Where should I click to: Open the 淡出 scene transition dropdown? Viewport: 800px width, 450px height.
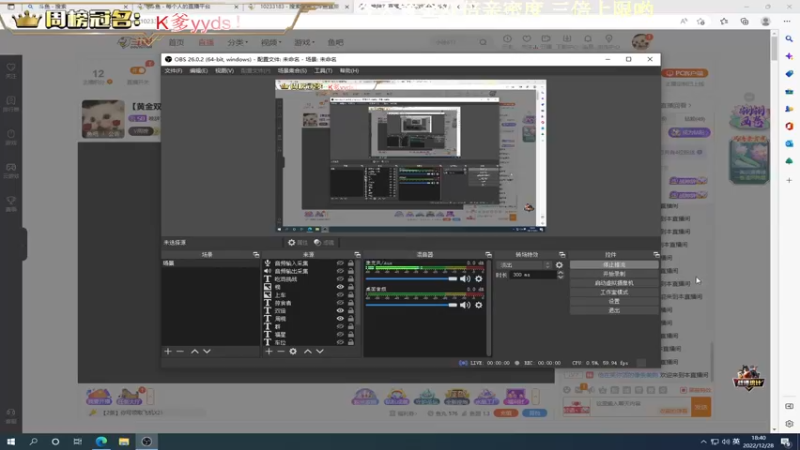click(x=525, y=265)
